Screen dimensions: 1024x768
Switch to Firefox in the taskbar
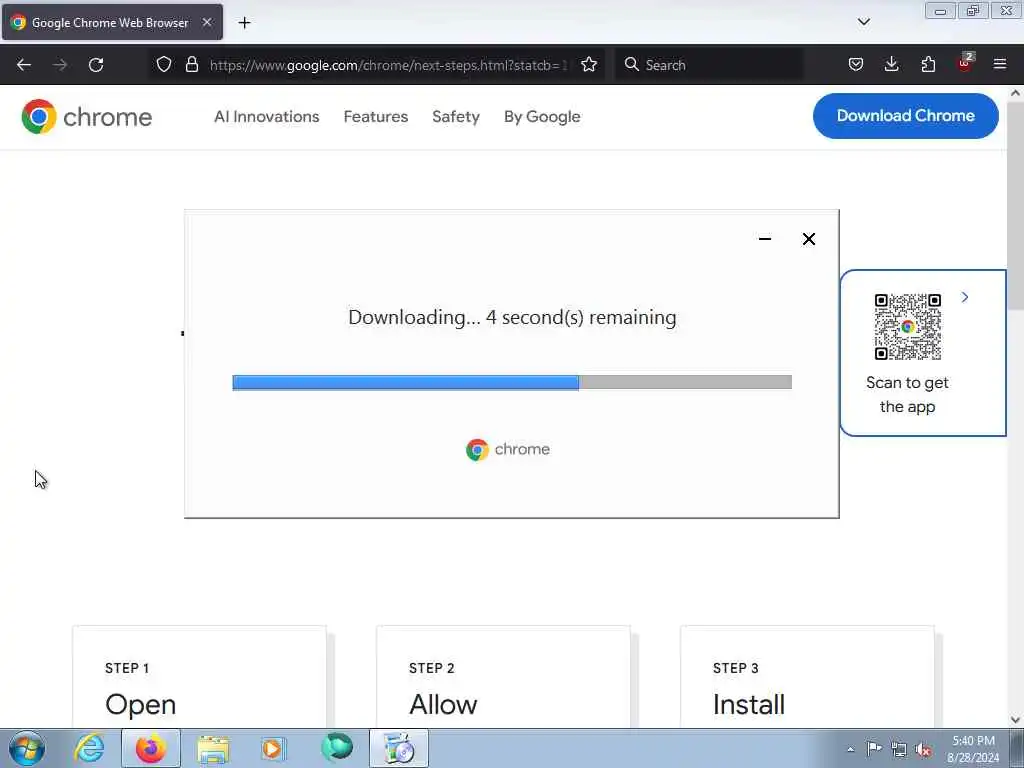click(x=151, y=748)
